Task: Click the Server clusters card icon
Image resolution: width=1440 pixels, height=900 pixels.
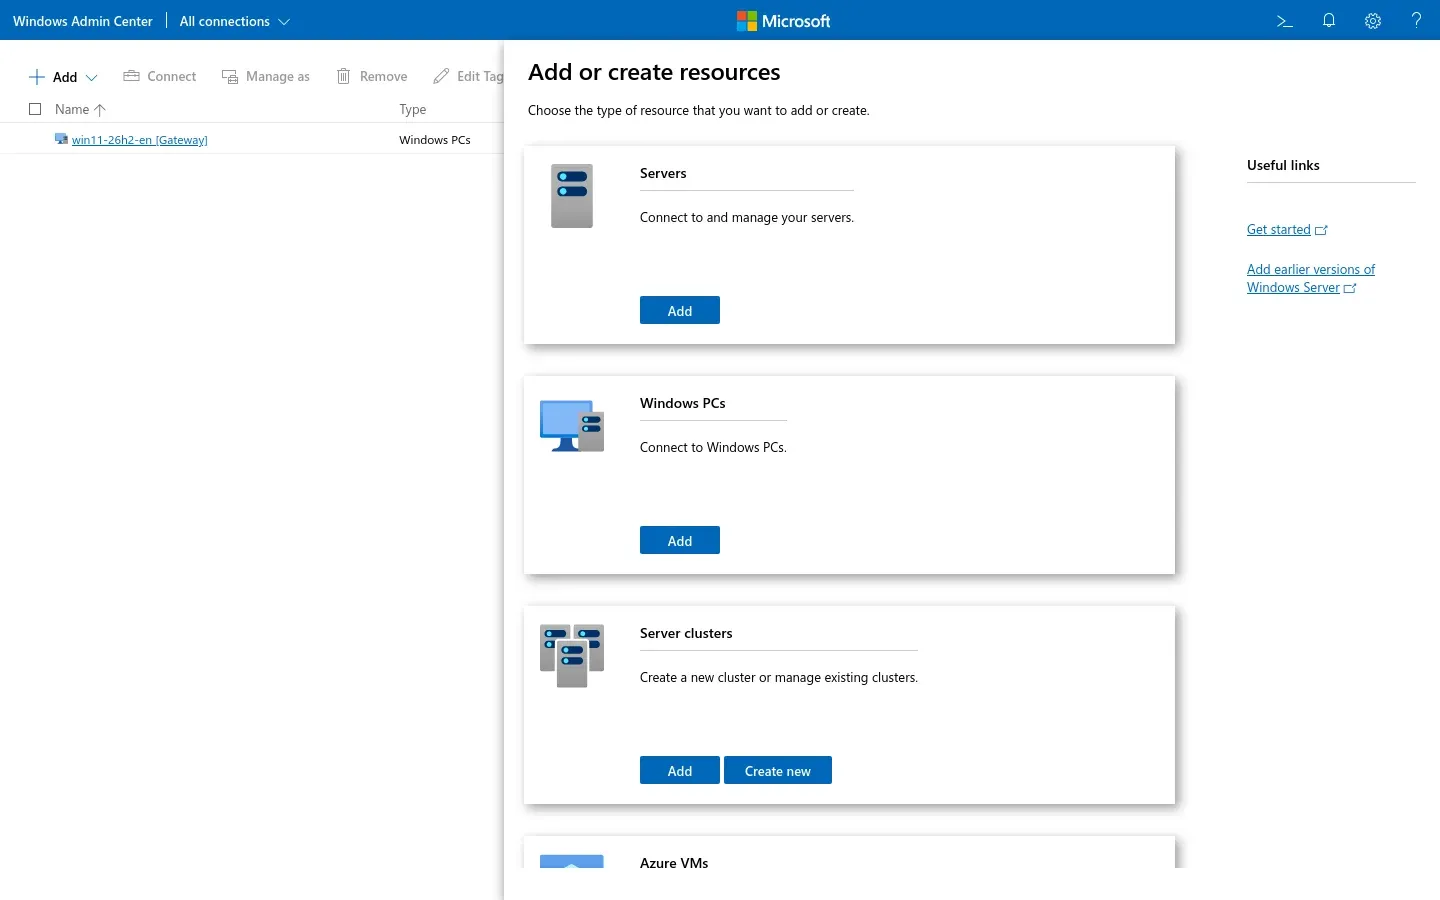Action: [x=572, y=655]
